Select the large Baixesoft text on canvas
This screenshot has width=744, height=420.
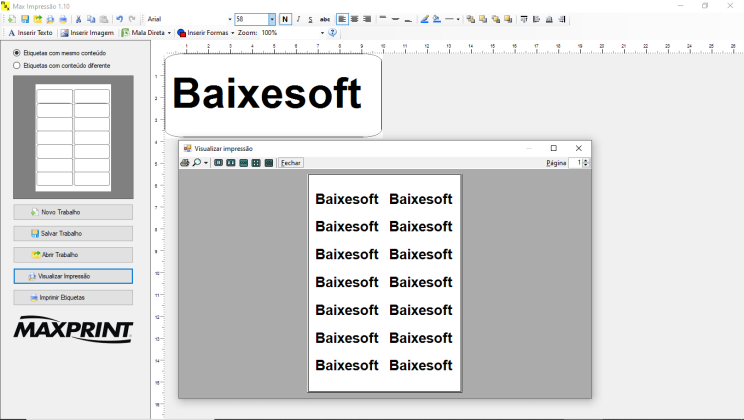point(267,93)
